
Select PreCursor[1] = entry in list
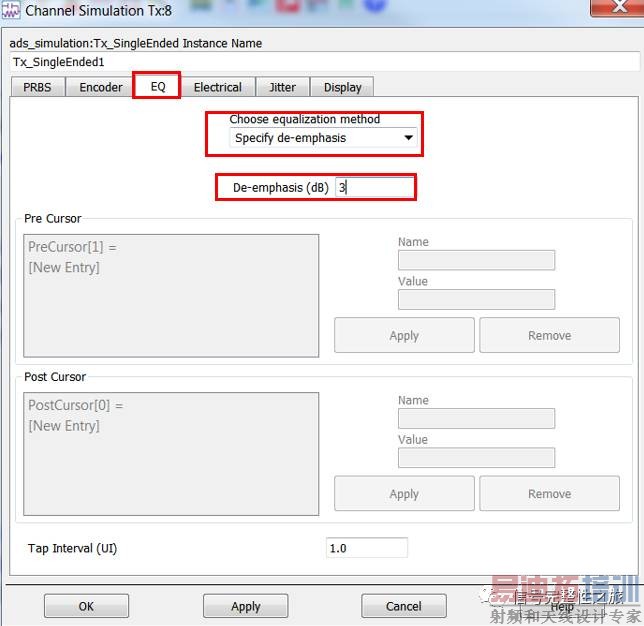coord(72,247)
